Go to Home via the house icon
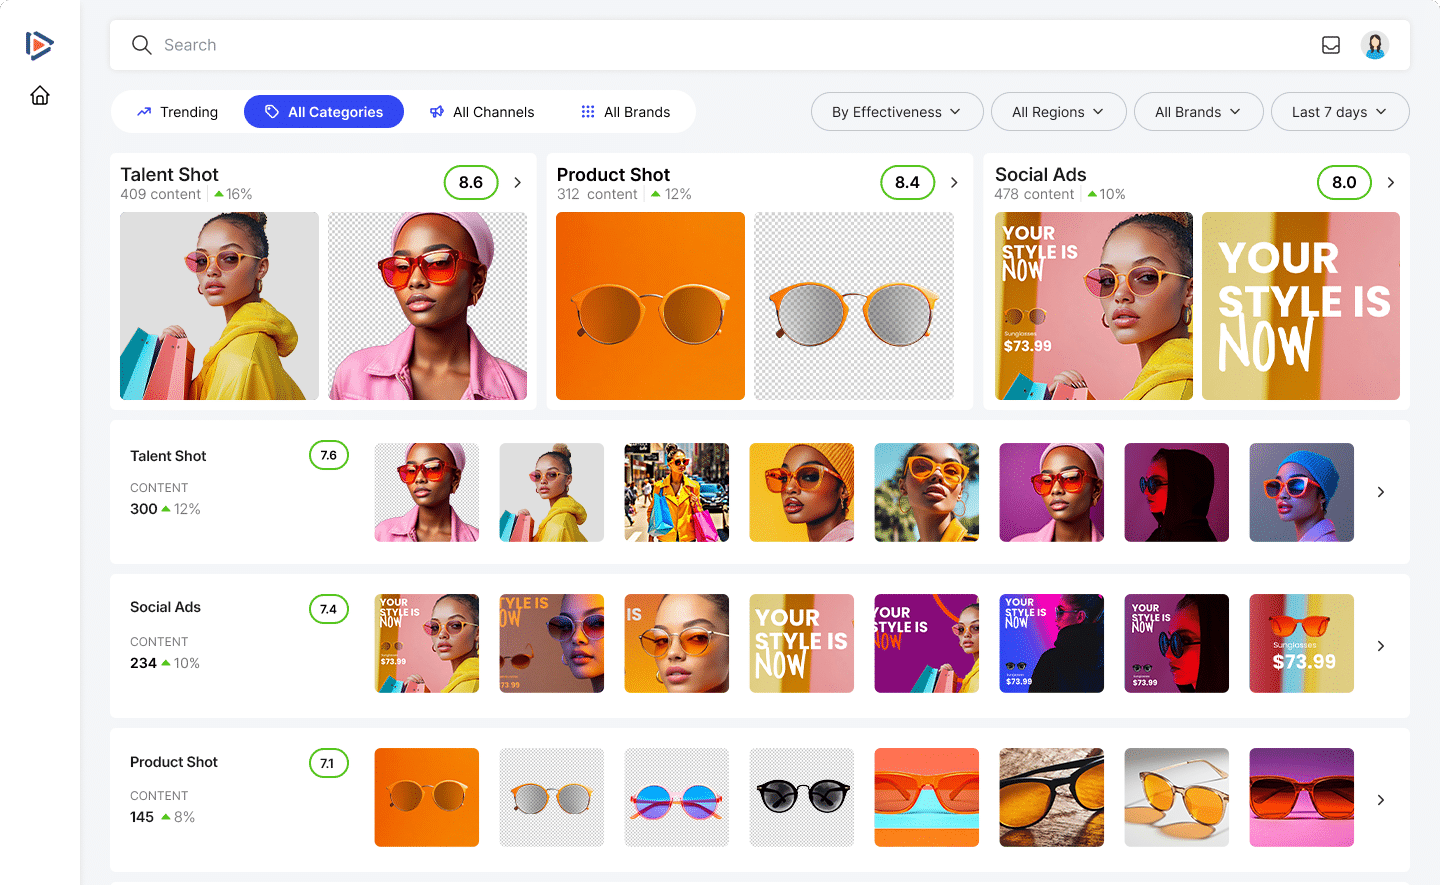 tap(40, 95)
